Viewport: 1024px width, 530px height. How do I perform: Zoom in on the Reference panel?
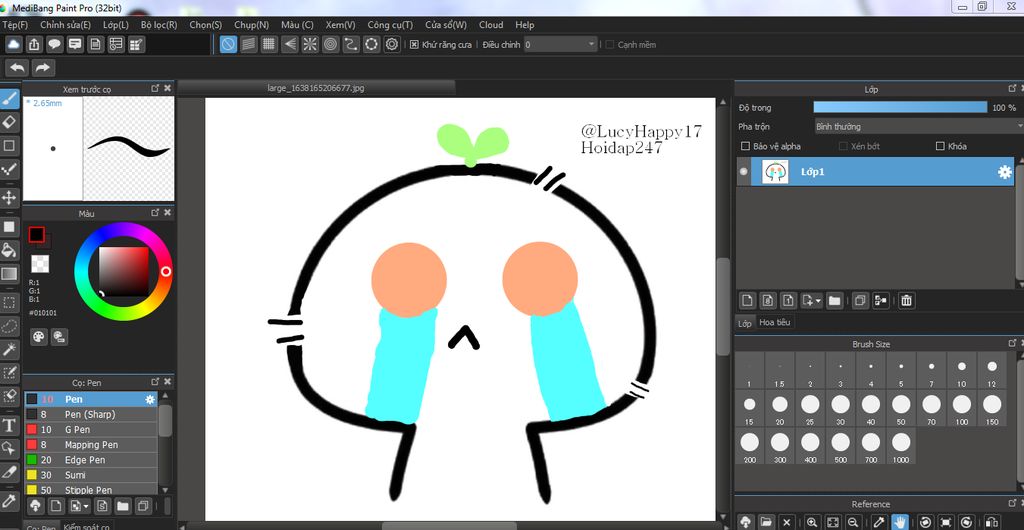tap(812, 522)
